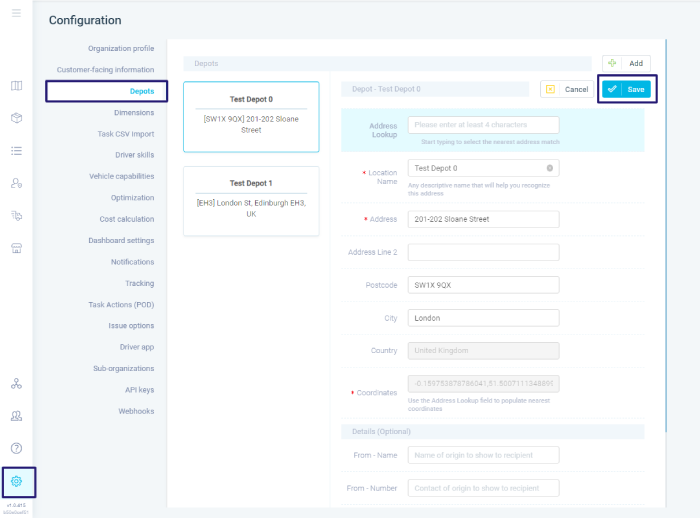Viewport: 700px width, 518px height.
Task: Click the Address Line 2 input
Action: (x=483, y=252)
